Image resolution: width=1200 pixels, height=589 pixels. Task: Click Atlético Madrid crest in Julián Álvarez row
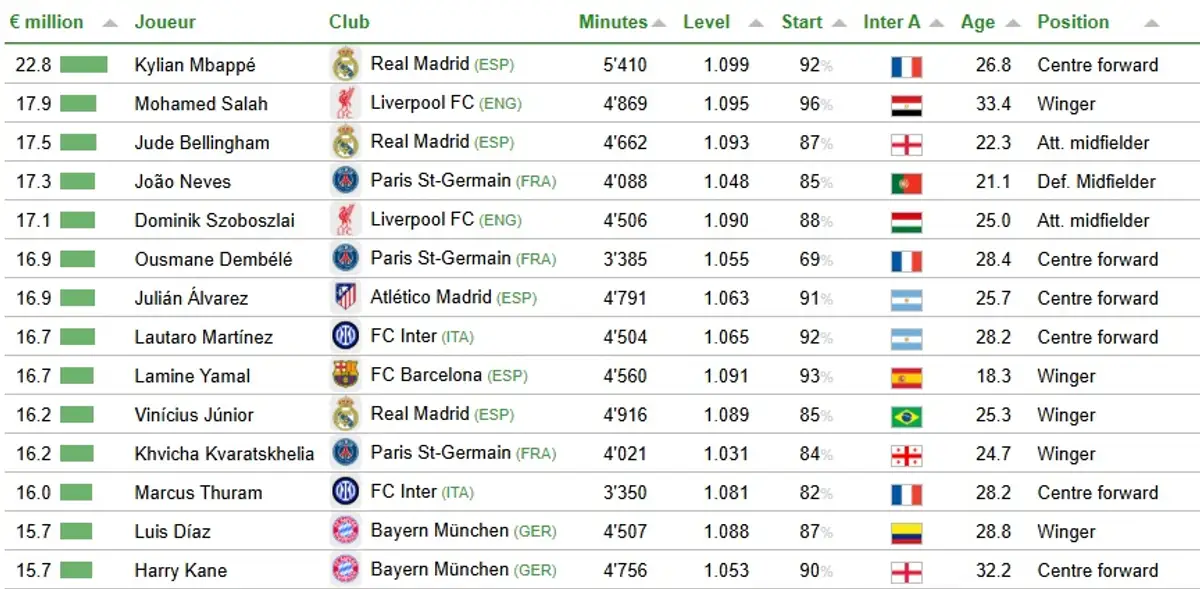[345, 297]
